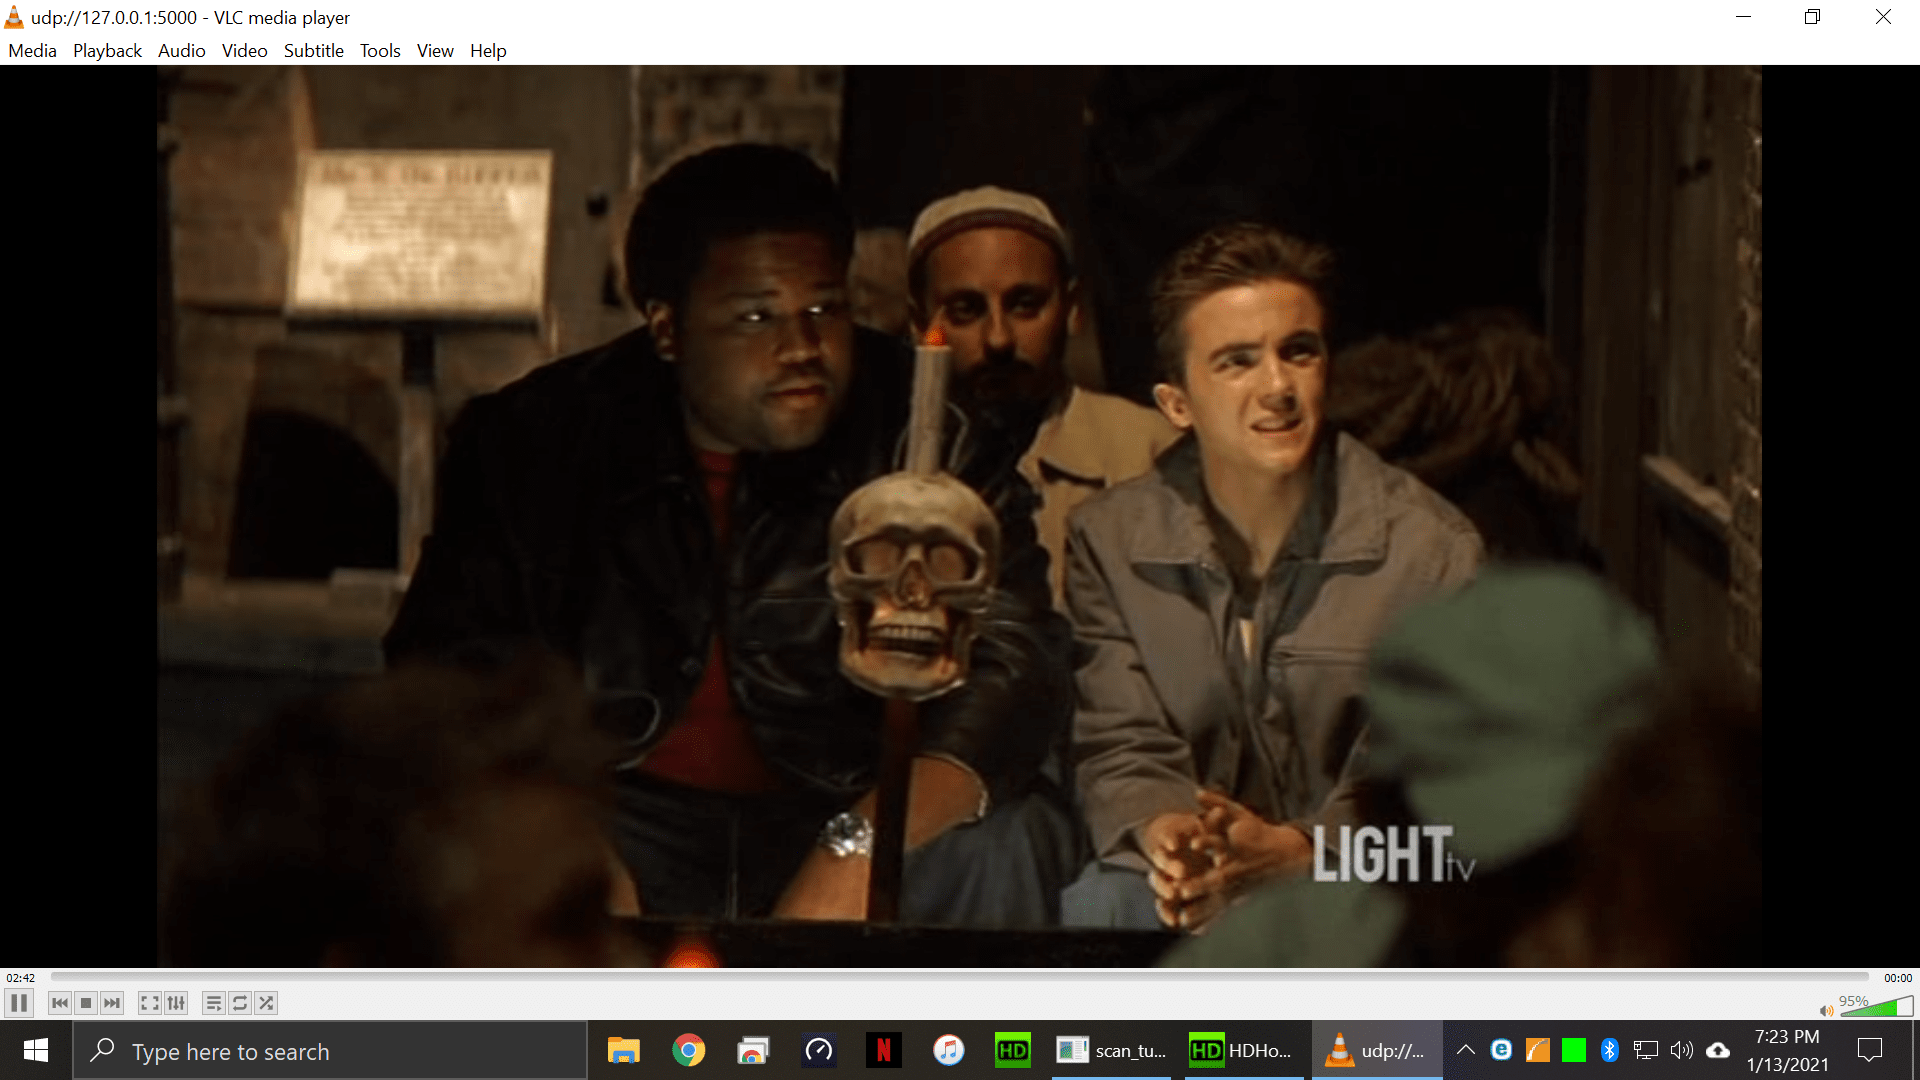The height and width of the screenshot is (1080, 1920).
Task: Open the Help menu
Action: [x=488, y=50]
